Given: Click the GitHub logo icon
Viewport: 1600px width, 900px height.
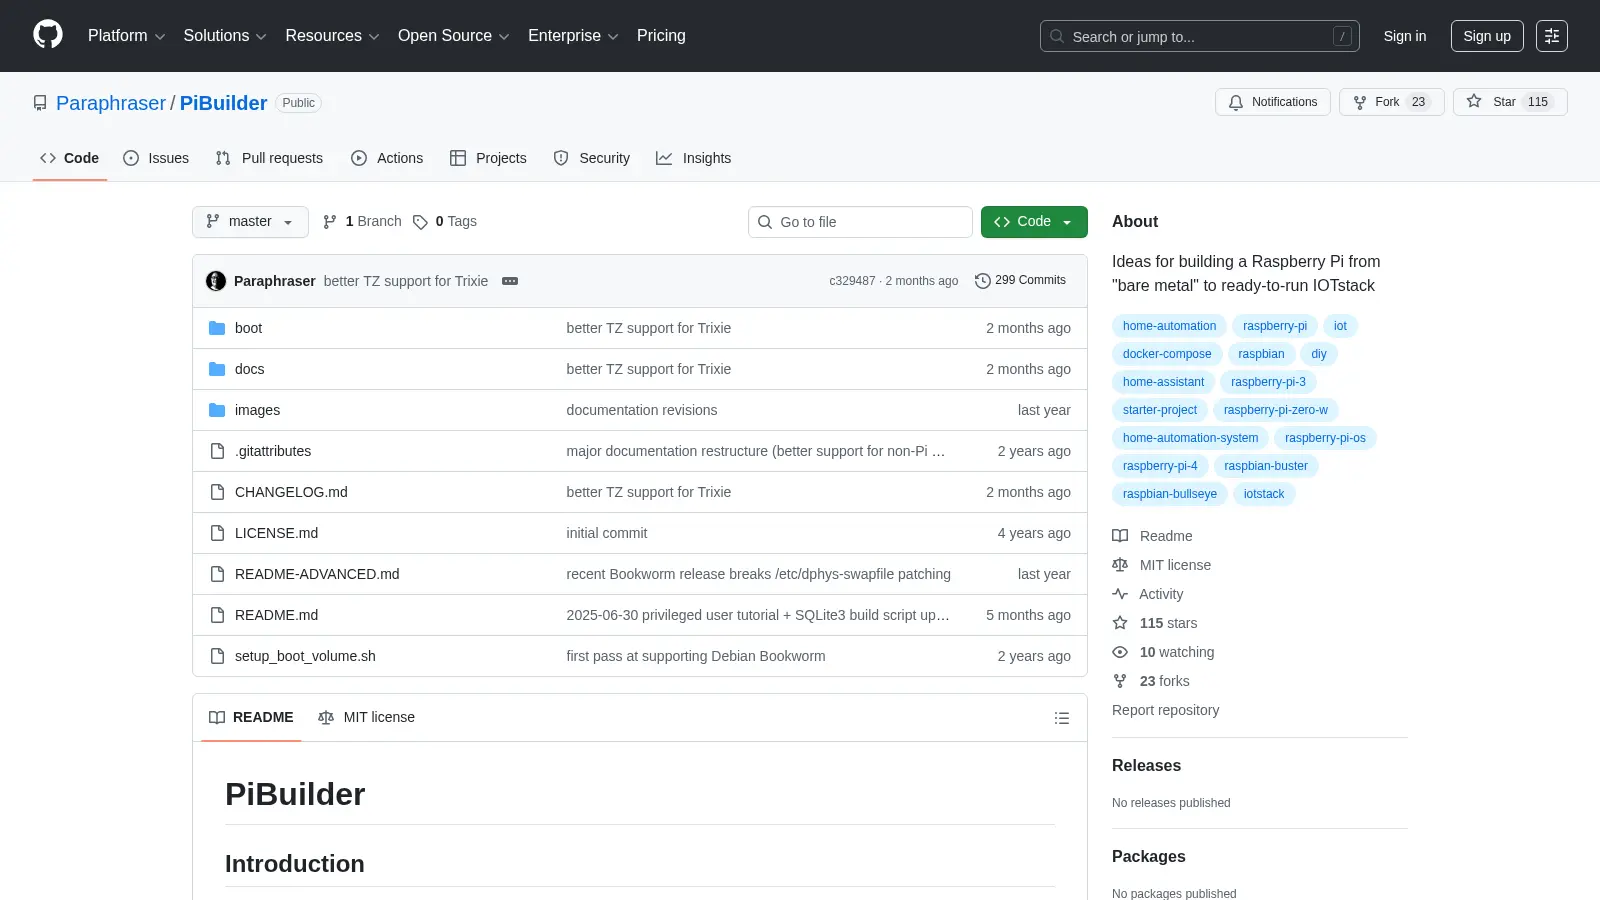Looking at the screenshot, I should (x=48, y=35).
